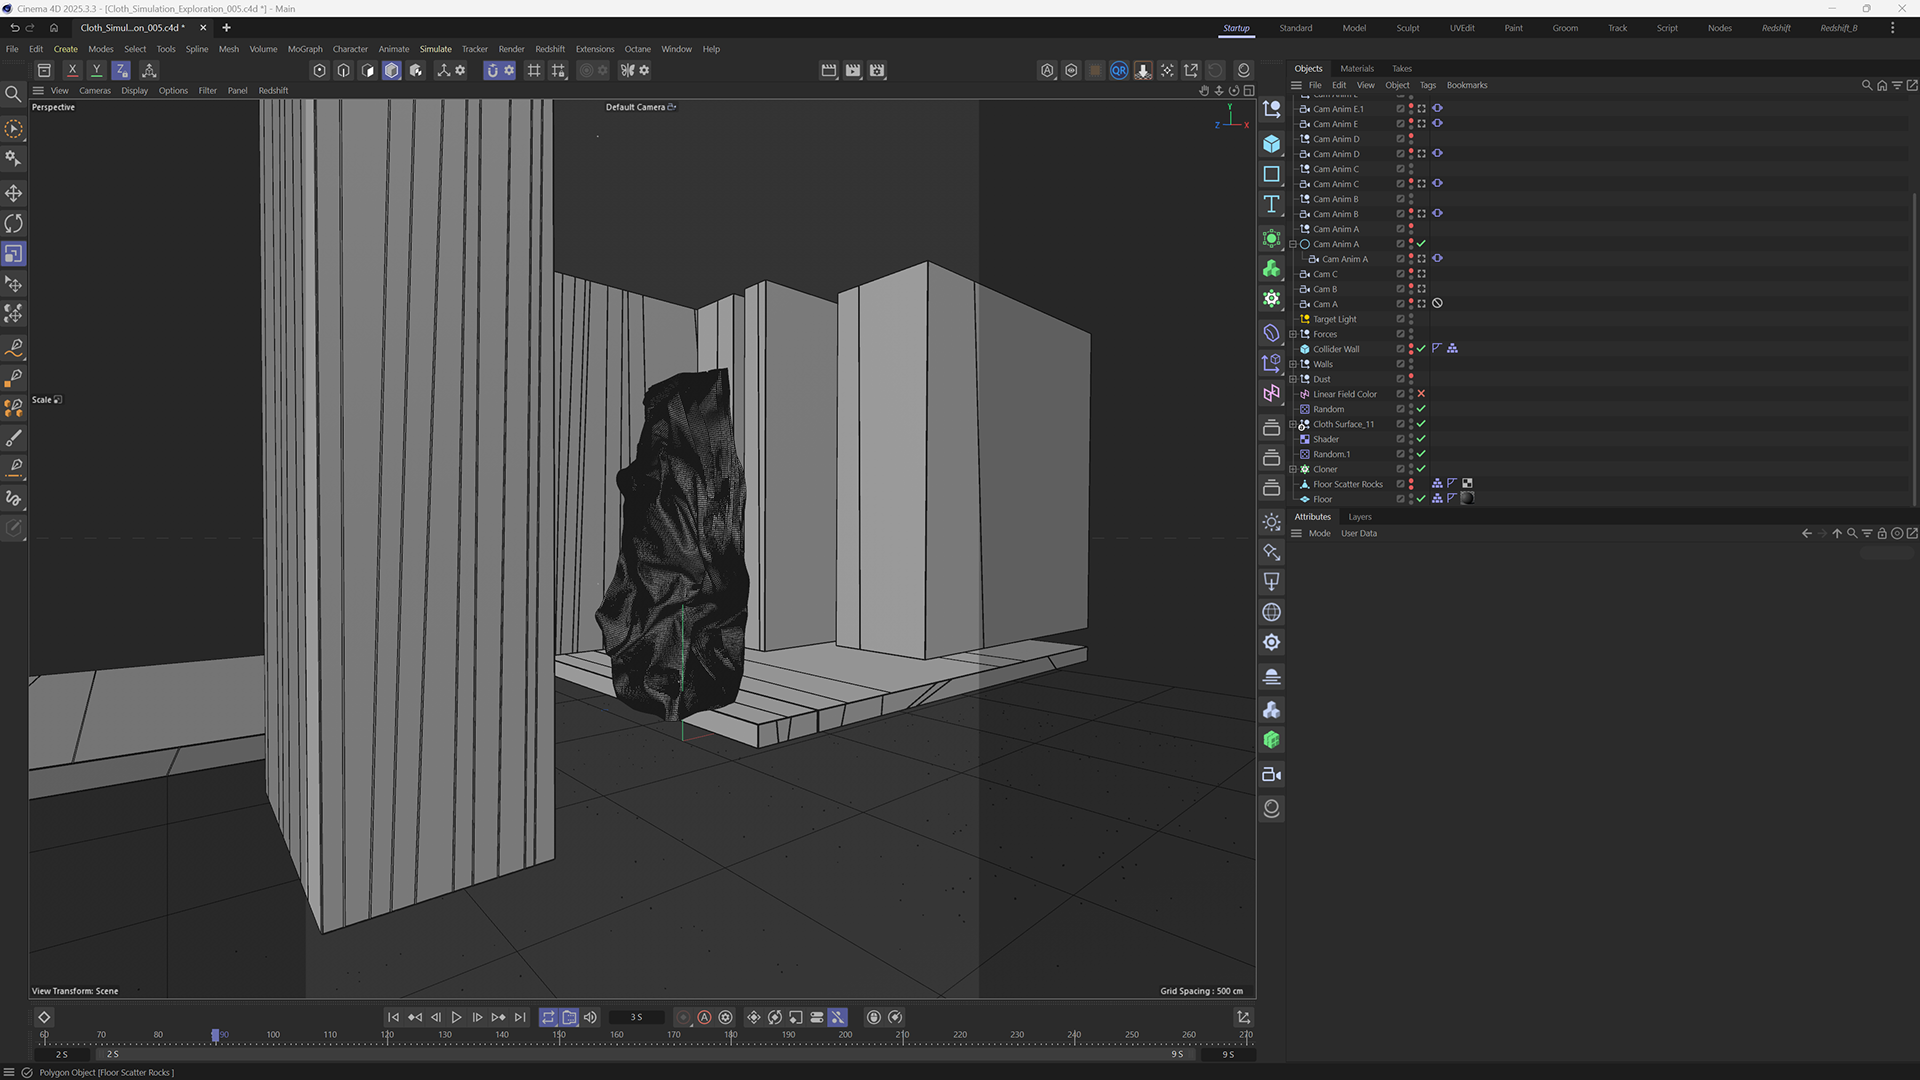Click the Cube primitive icon
Image resolution: width=1920 pixels, height=1080 pixels.
(1271, 144)
